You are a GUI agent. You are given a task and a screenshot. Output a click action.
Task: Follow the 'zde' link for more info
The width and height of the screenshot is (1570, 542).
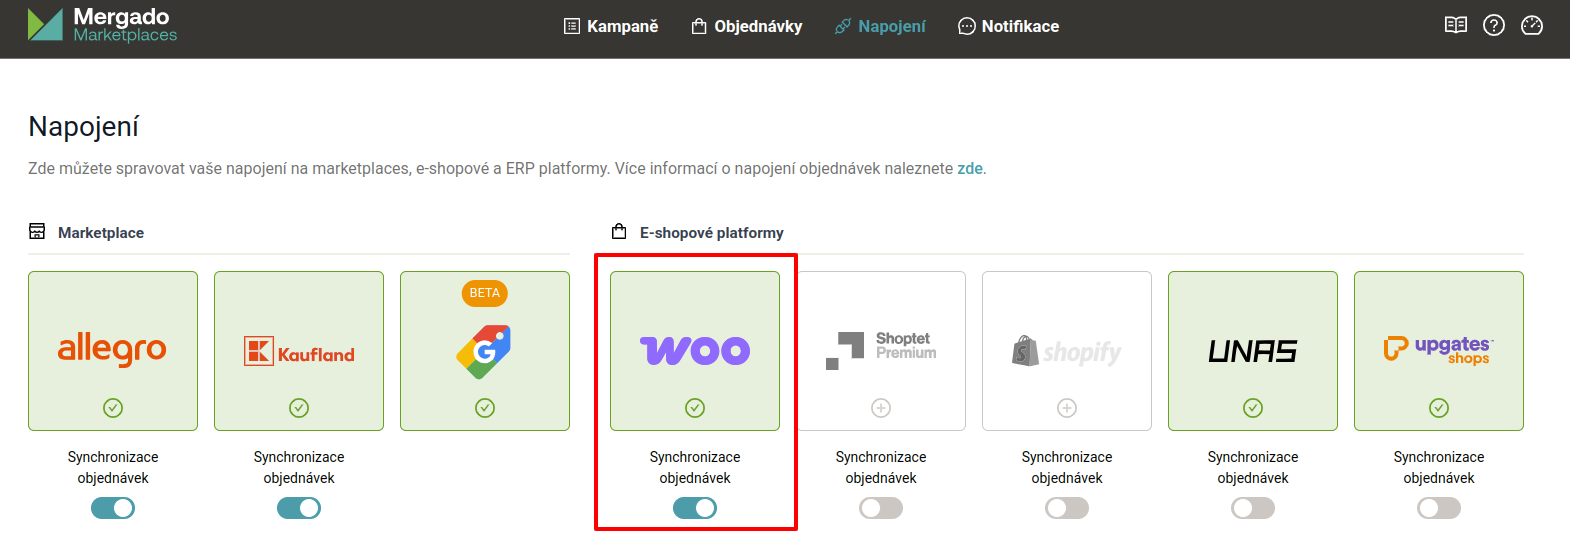point(970,168)
